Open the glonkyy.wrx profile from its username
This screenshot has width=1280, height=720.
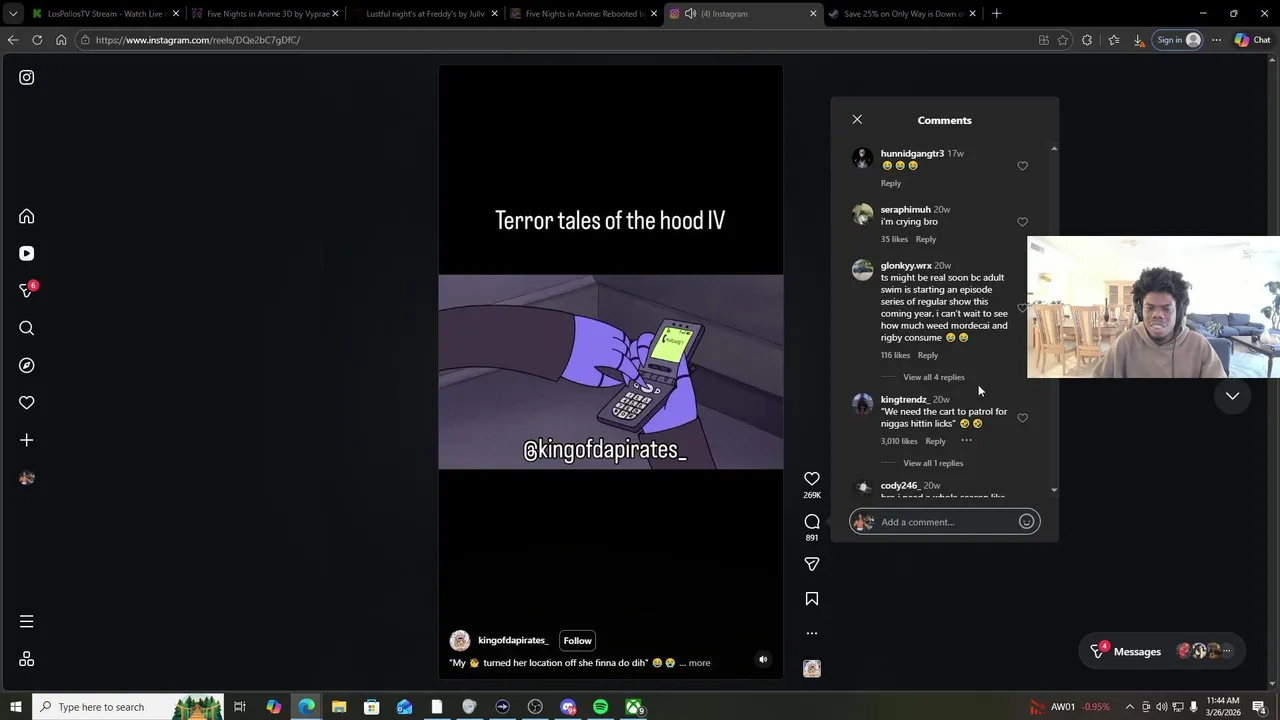point(906,266)
